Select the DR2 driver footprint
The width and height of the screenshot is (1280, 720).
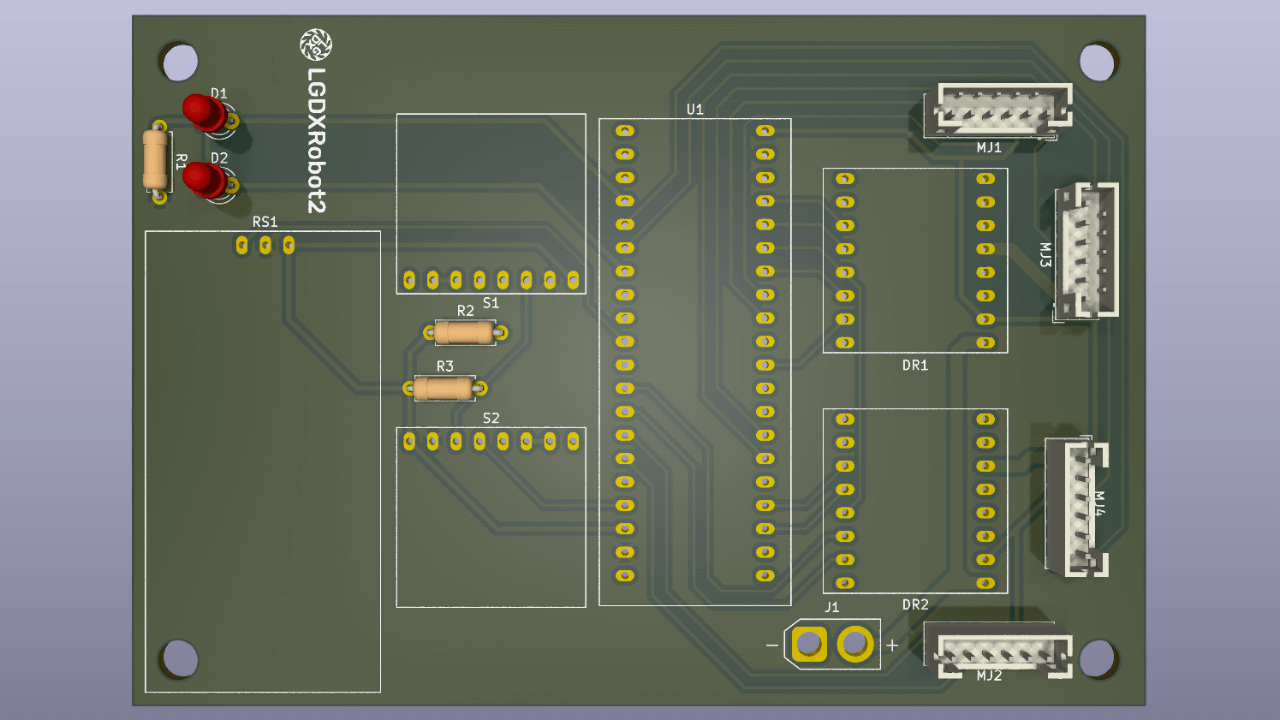click(915, 500)
